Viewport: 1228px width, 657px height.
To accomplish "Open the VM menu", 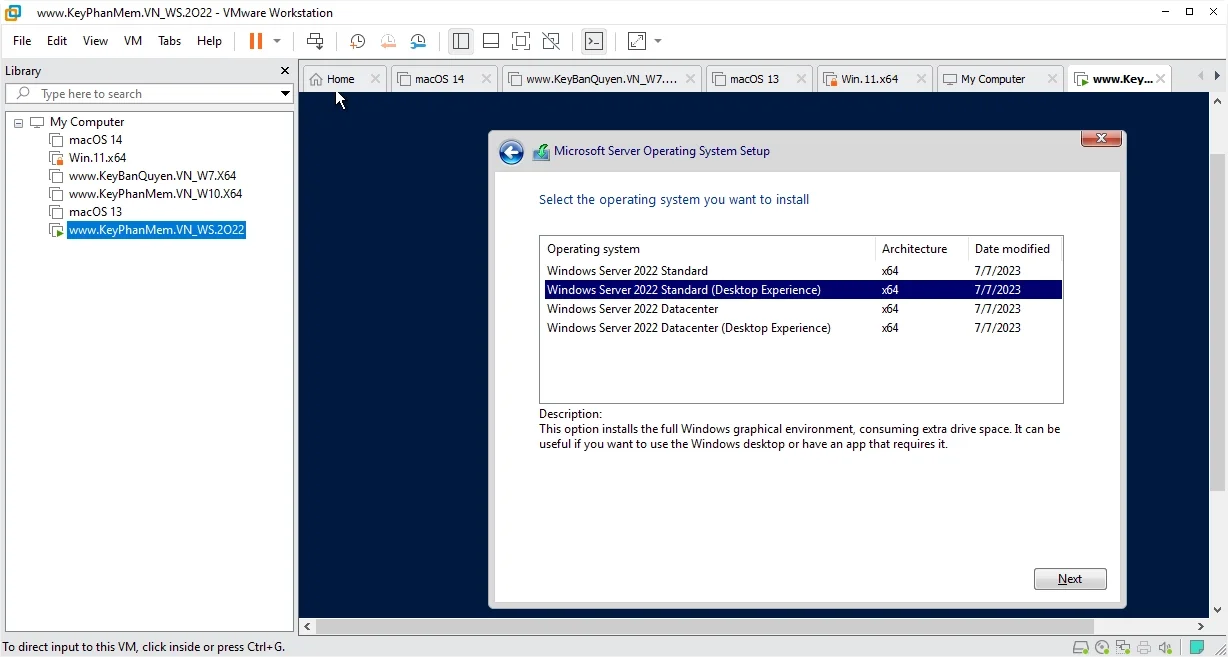I will (132, 41).
